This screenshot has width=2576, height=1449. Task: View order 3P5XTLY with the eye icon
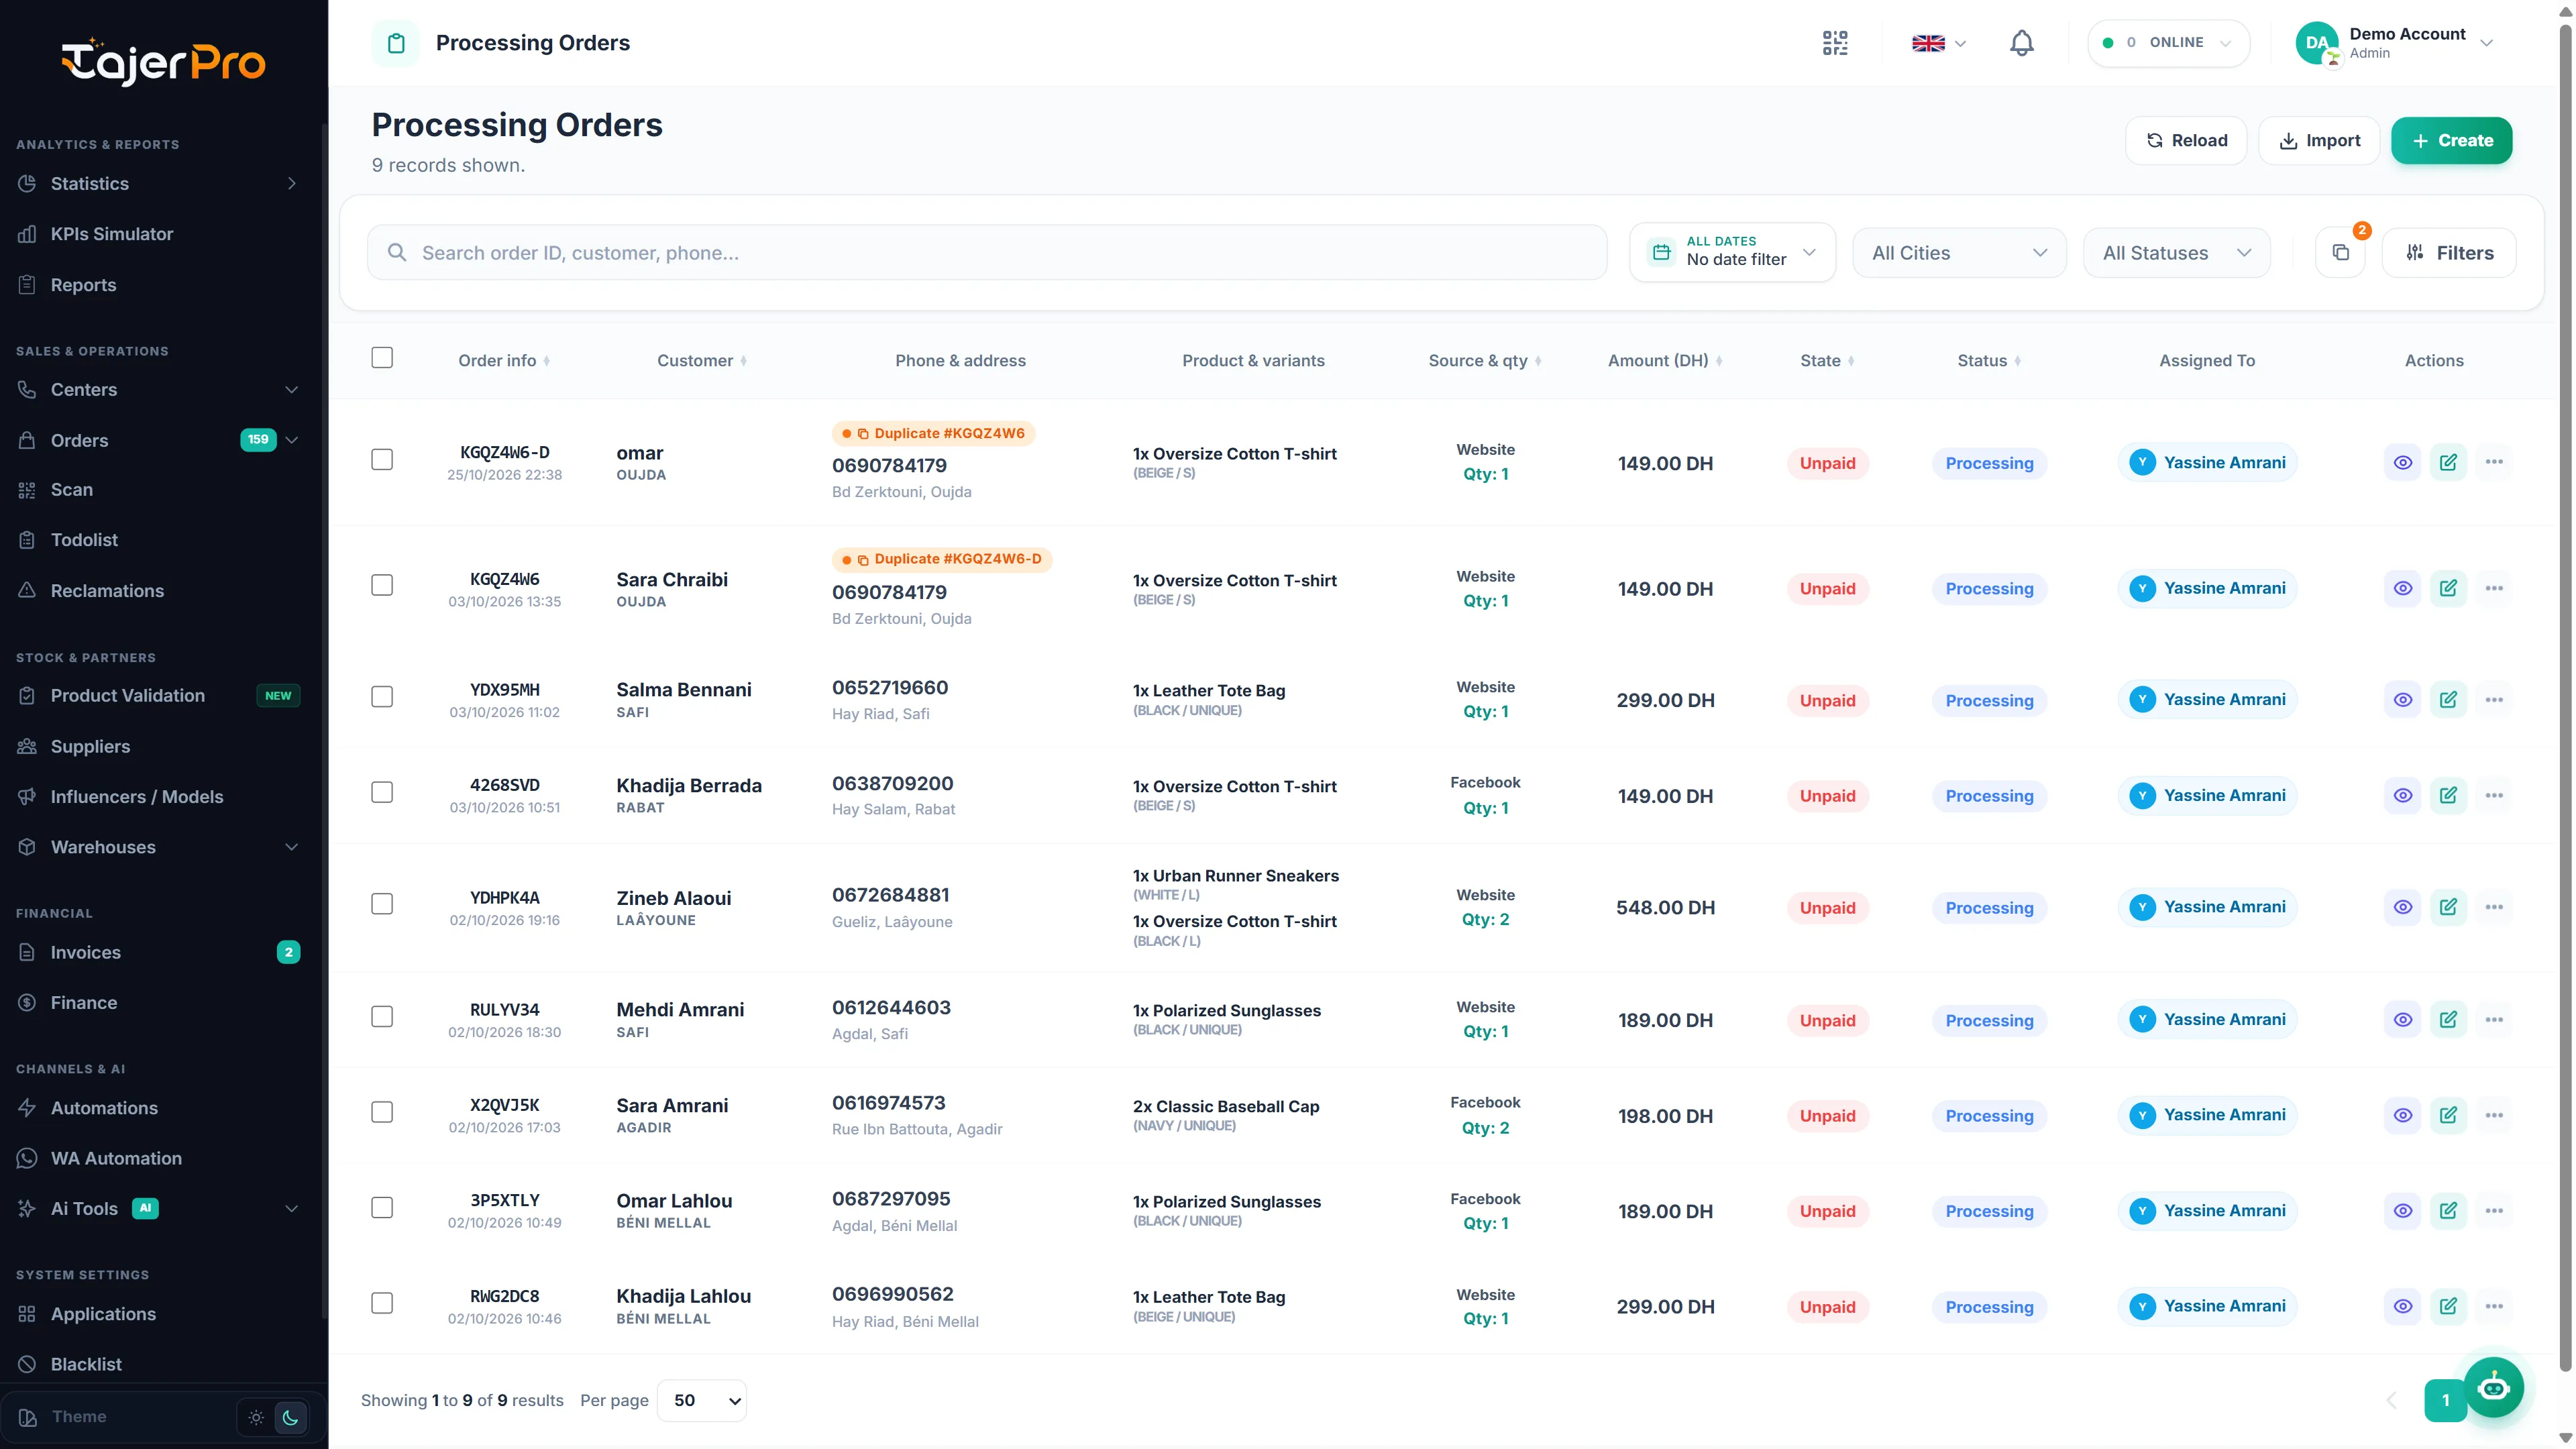(2402, 1211)
